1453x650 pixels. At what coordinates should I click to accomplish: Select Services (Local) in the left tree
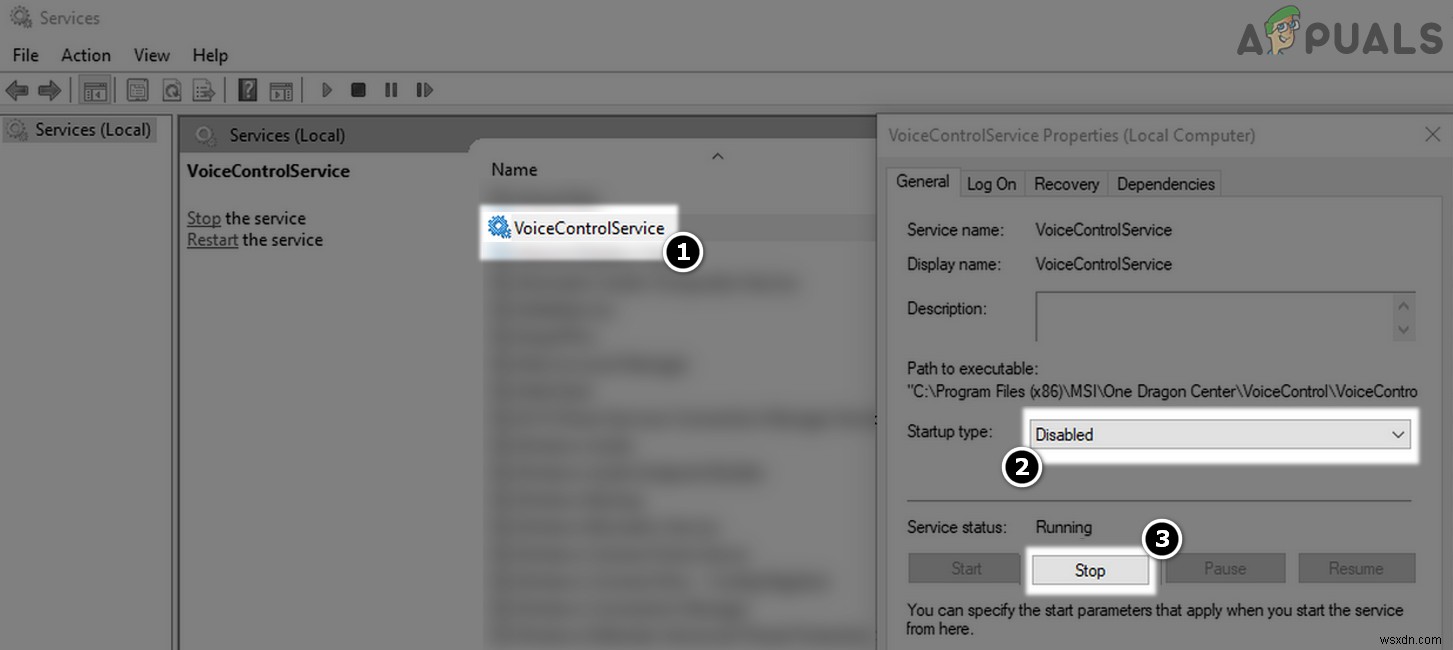92,130
